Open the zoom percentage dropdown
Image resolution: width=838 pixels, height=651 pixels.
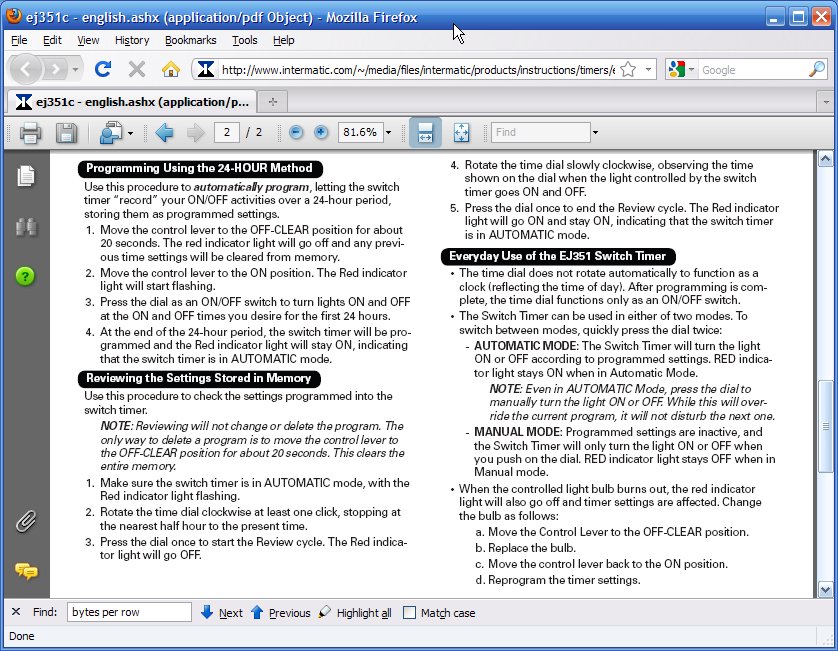tap(389, 133)
